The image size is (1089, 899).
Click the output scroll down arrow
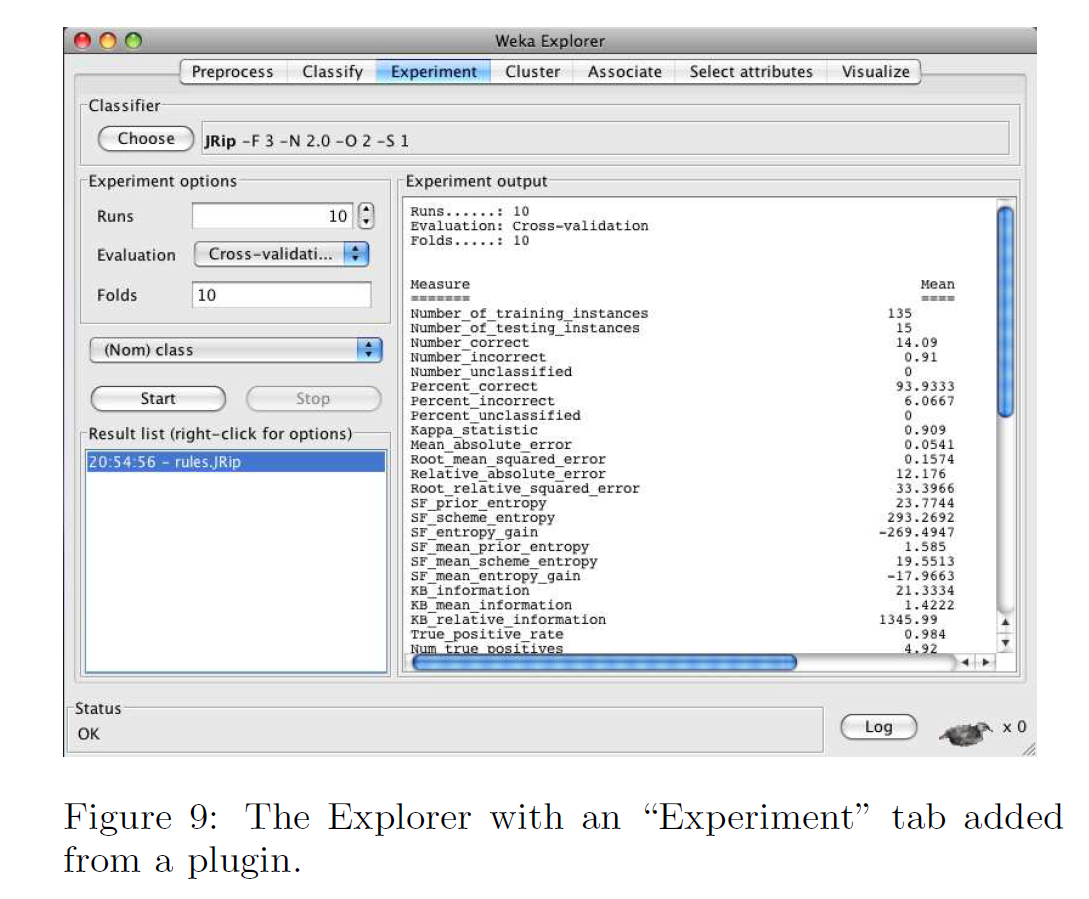coord(1005,643)
